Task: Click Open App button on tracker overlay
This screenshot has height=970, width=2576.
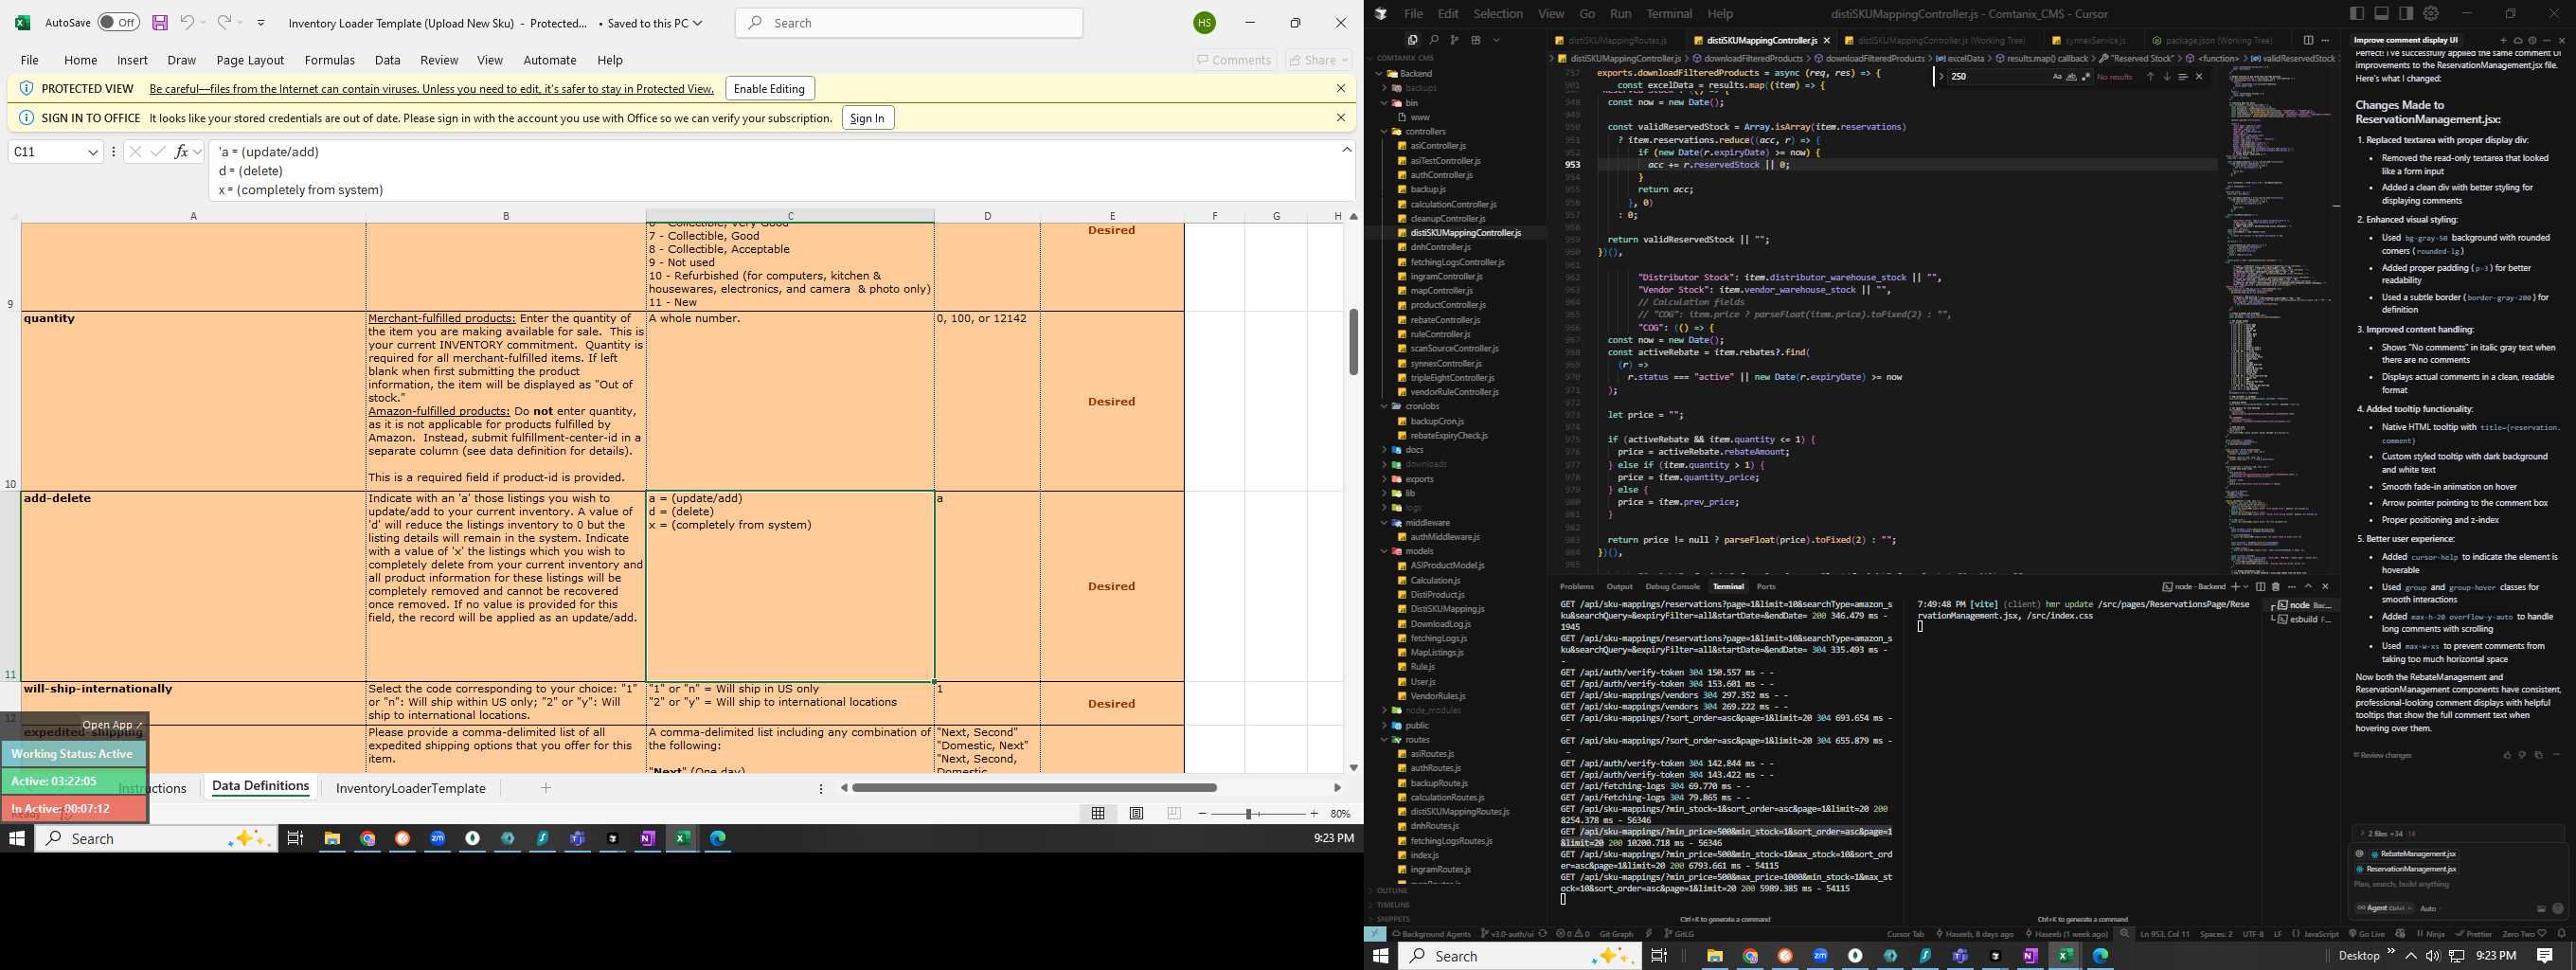Action: click(112, 725)
